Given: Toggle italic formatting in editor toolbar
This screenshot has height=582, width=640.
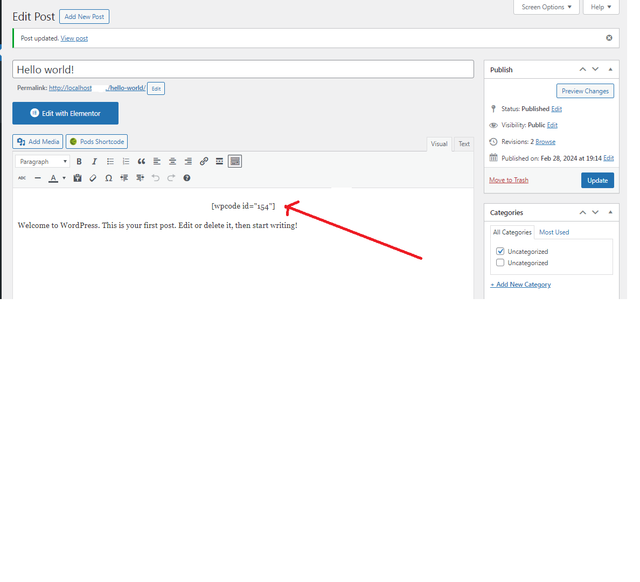Looking at the screenshot, I should [x=94, y=162].
